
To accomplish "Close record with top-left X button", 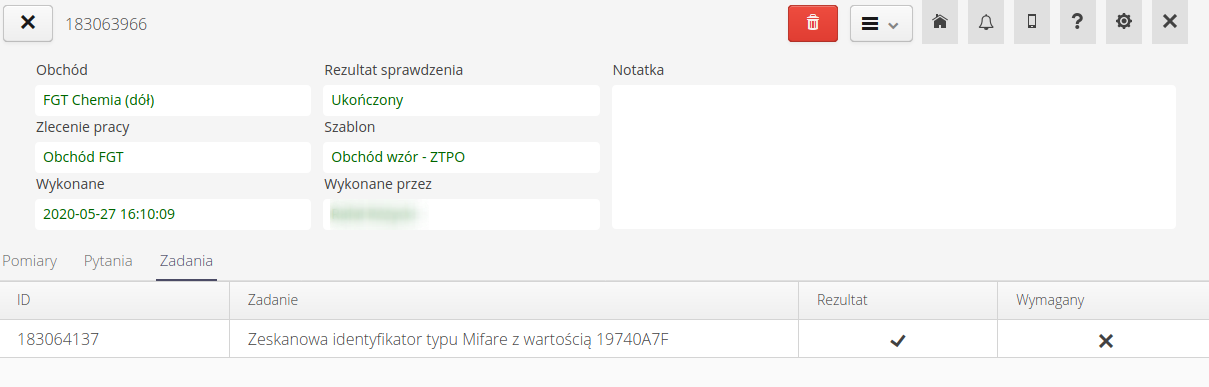I will (x=28, y=23).
